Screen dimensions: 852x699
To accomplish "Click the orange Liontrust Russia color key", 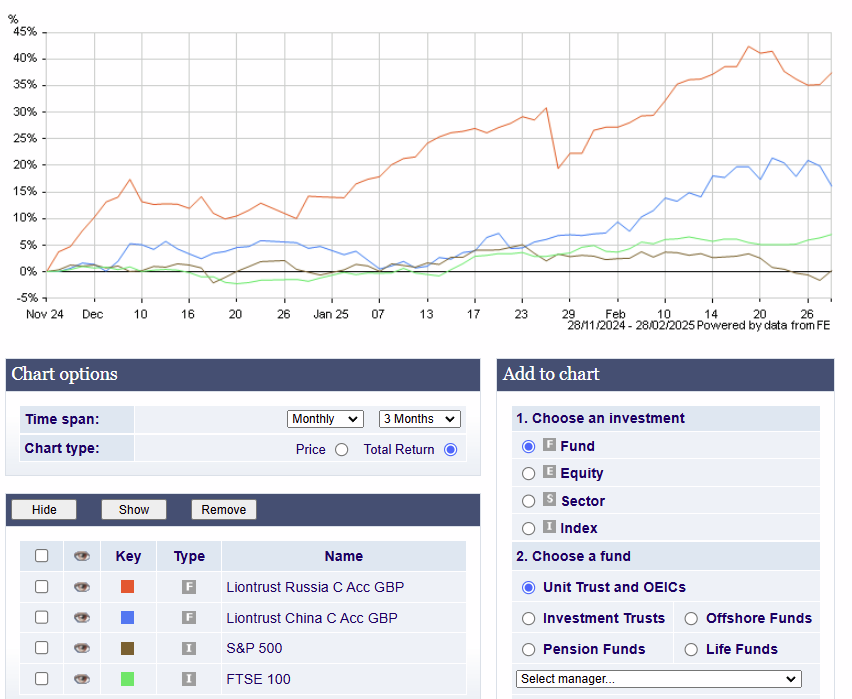I will point(127,587).
